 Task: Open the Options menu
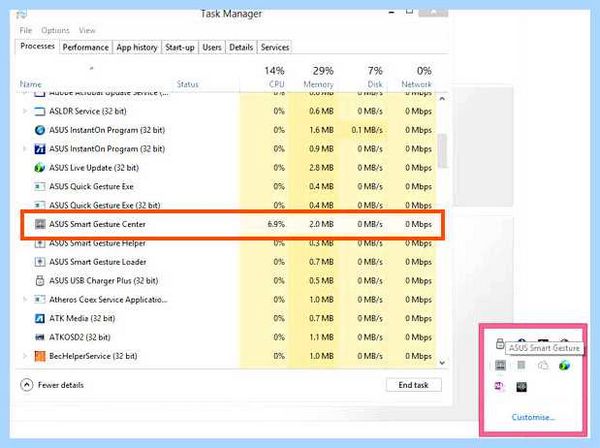55,30
